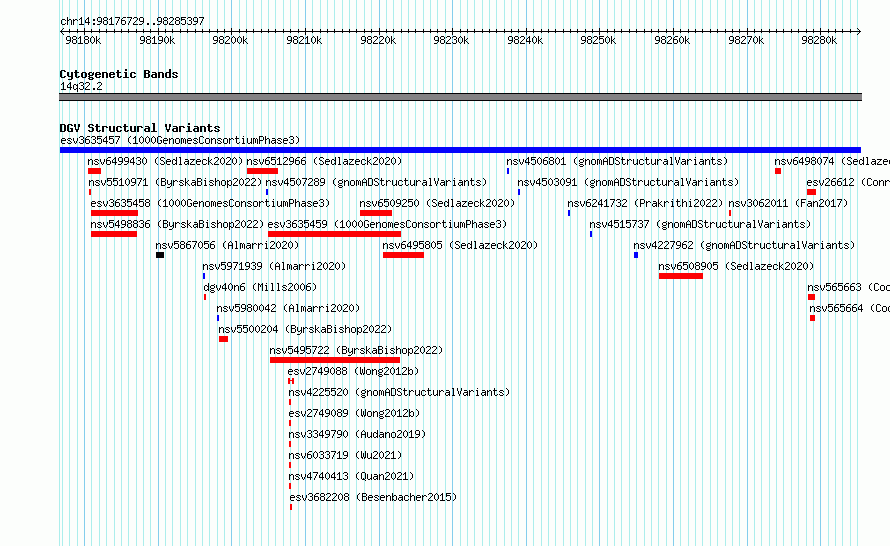
Task: Click red bar under nsv5498836
Action: tap(114, 234)
